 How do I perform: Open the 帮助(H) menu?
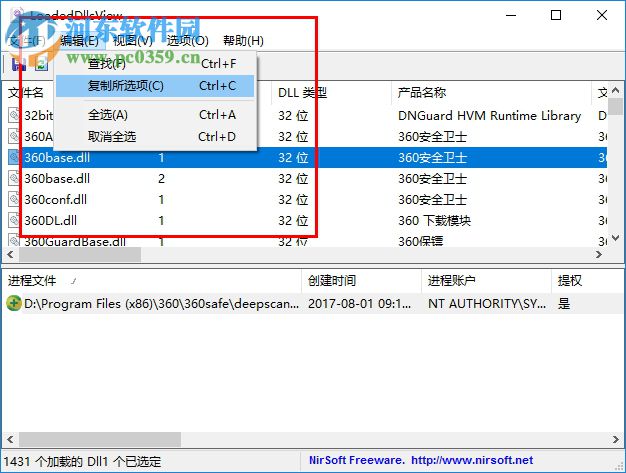pos(243,40)
